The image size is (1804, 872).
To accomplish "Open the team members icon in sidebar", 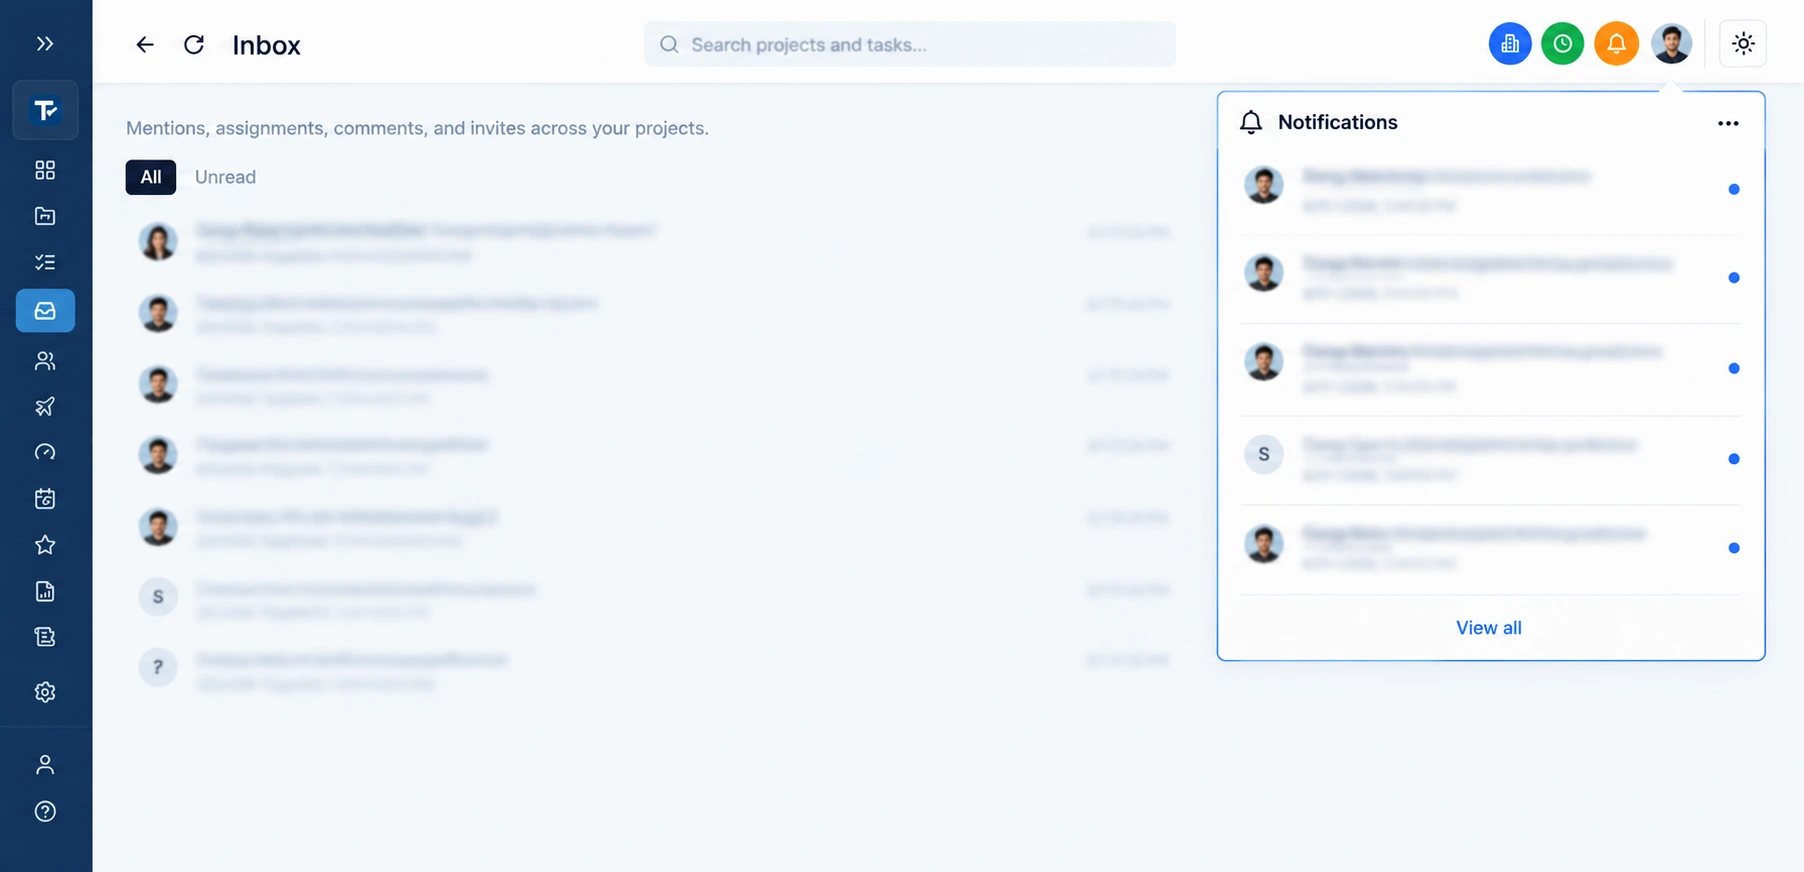I will (45, 361).
